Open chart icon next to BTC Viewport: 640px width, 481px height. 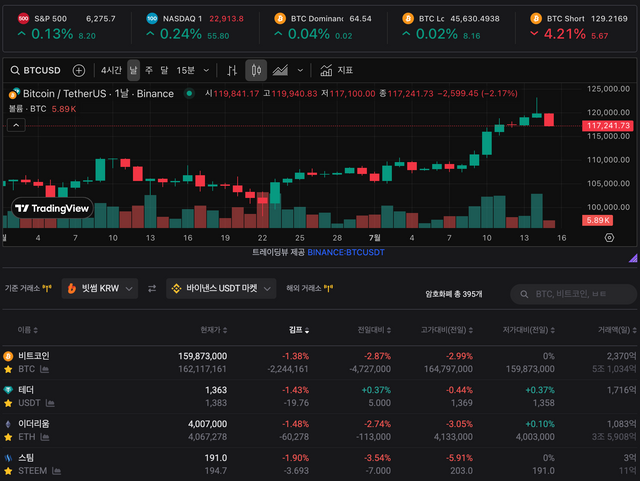point(44,370)
